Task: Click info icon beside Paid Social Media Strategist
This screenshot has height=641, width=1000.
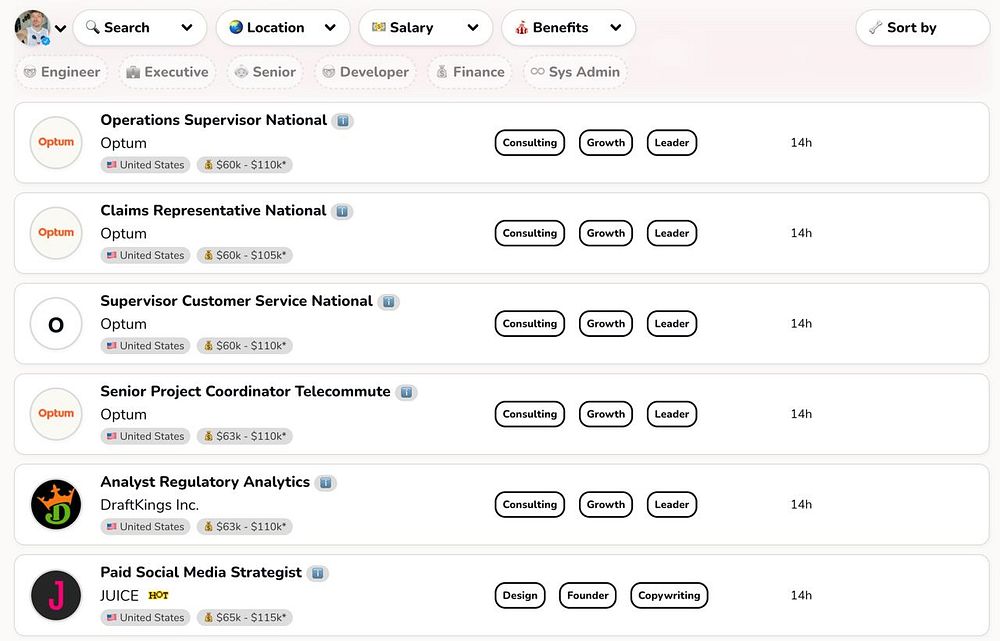Action: click(317, 573)
